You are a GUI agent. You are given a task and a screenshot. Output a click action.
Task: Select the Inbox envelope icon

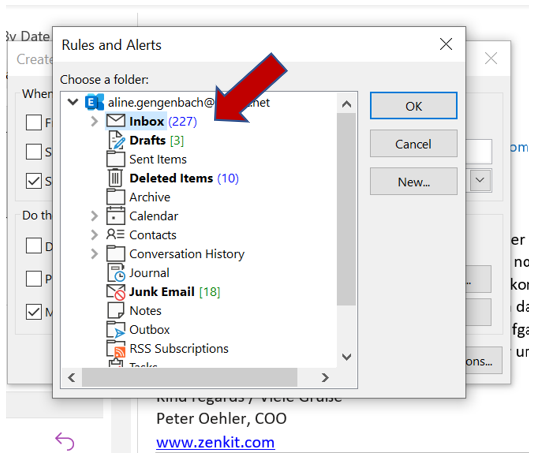click(x=115, y=121)
